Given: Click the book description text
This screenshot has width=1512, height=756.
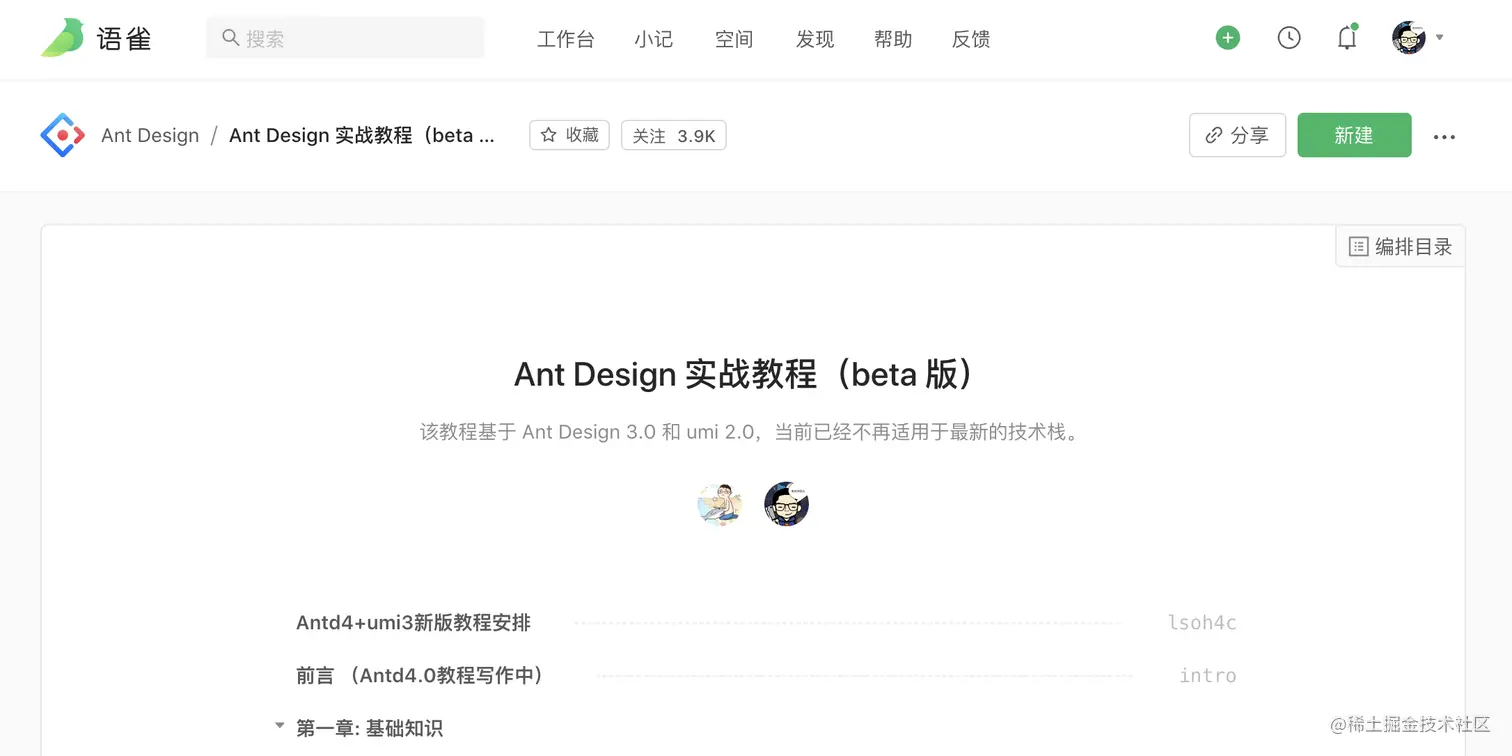Looking at the screenshot, I should pos(752,433).
